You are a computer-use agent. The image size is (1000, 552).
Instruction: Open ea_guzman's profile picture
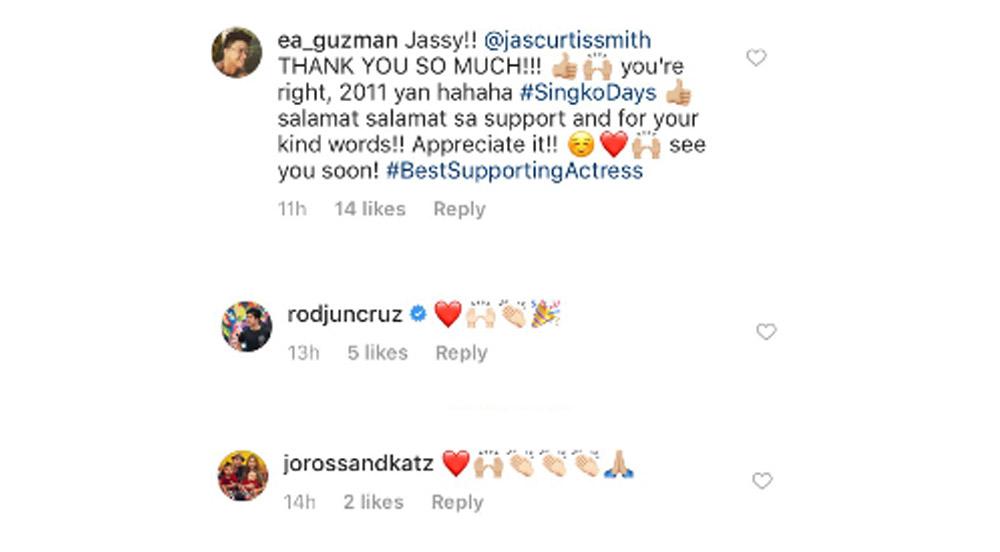[x=237, y=52]
